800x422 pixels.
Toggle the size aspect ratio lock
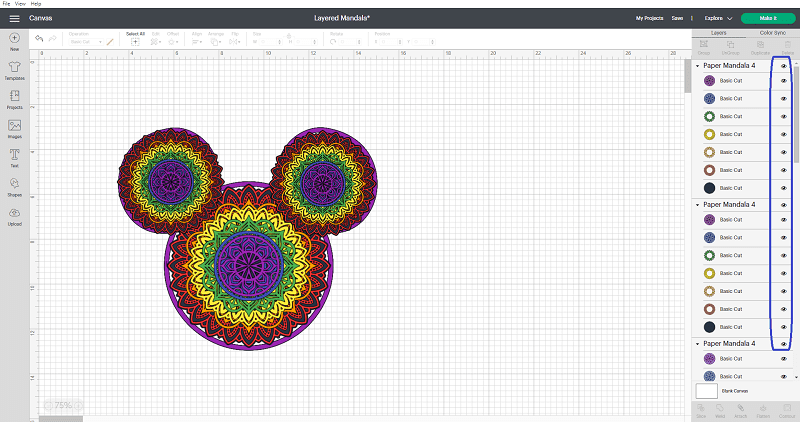[x=289, y=36]
